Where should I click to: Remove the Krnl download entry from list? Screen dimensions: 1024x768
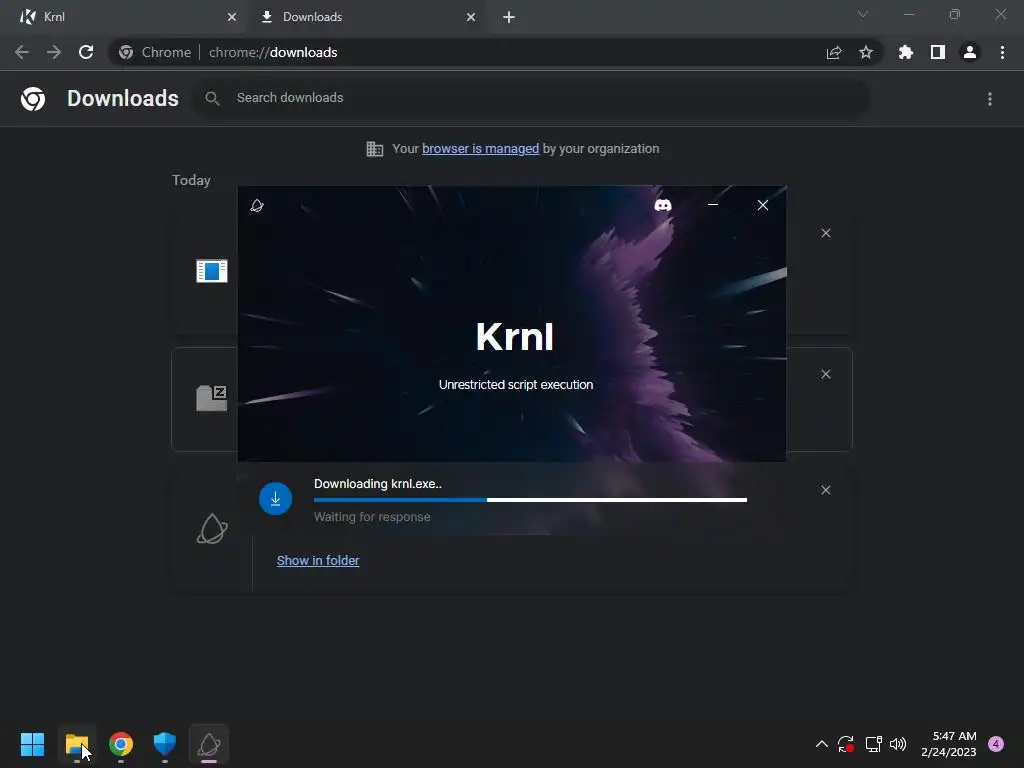826,490
